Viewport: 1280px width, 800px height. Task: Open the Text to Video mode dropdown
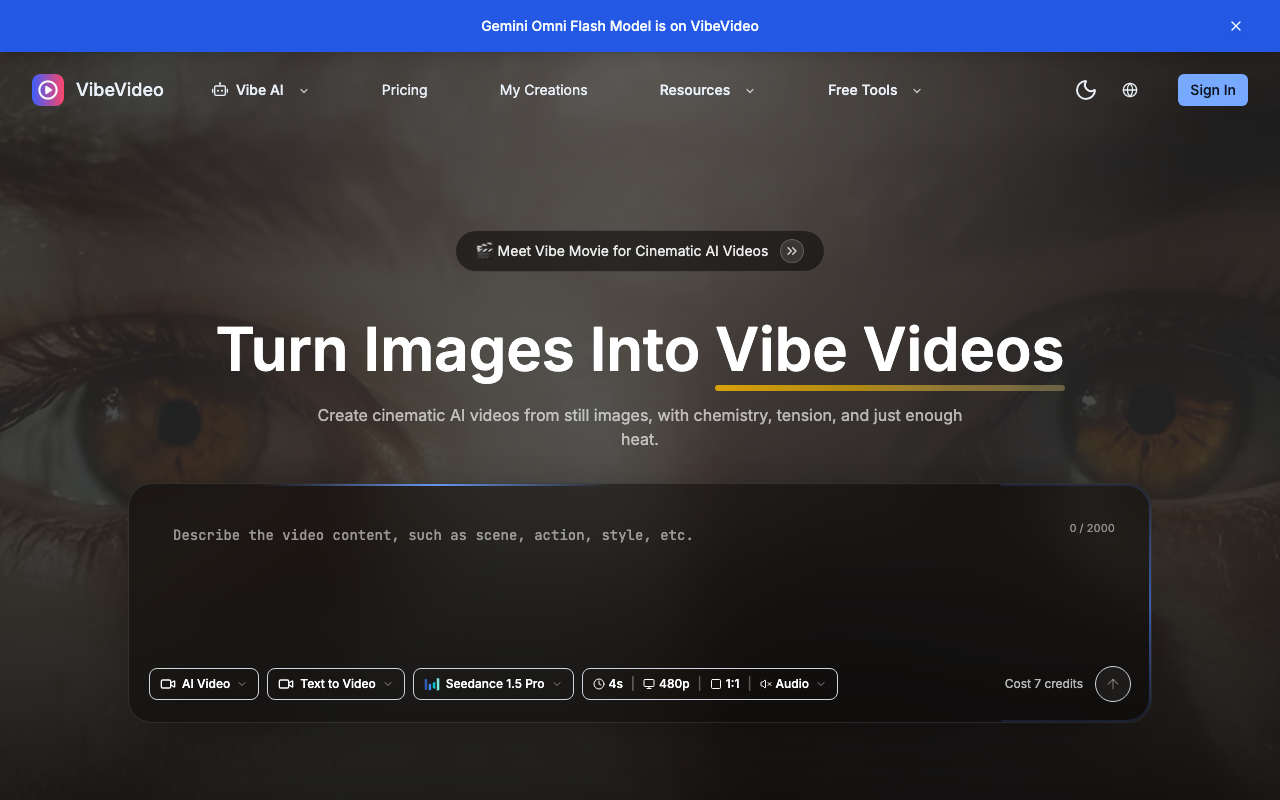[336, 684]
